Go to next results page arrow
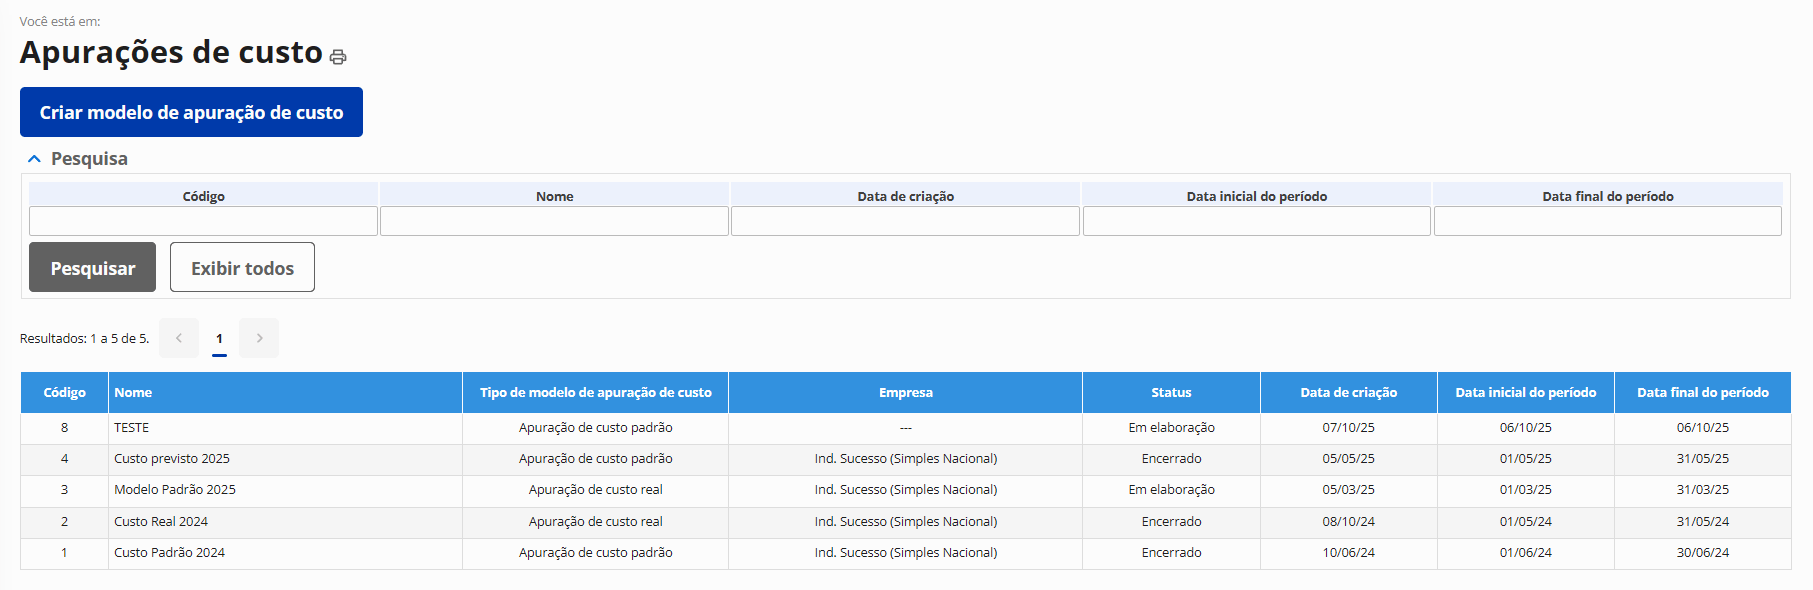Image resolution: width=1813 pixels, height=590 pixels. point(259,338)
